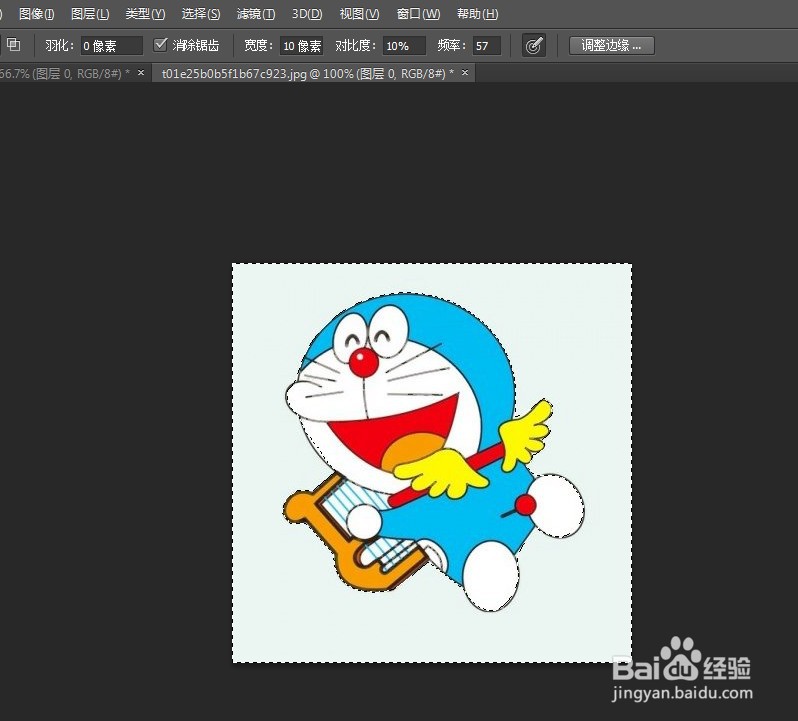The height and width of the screenshot is (721, 798).
Task: Open the 类型(Y) menu
Action: click(x=145, y=14)
